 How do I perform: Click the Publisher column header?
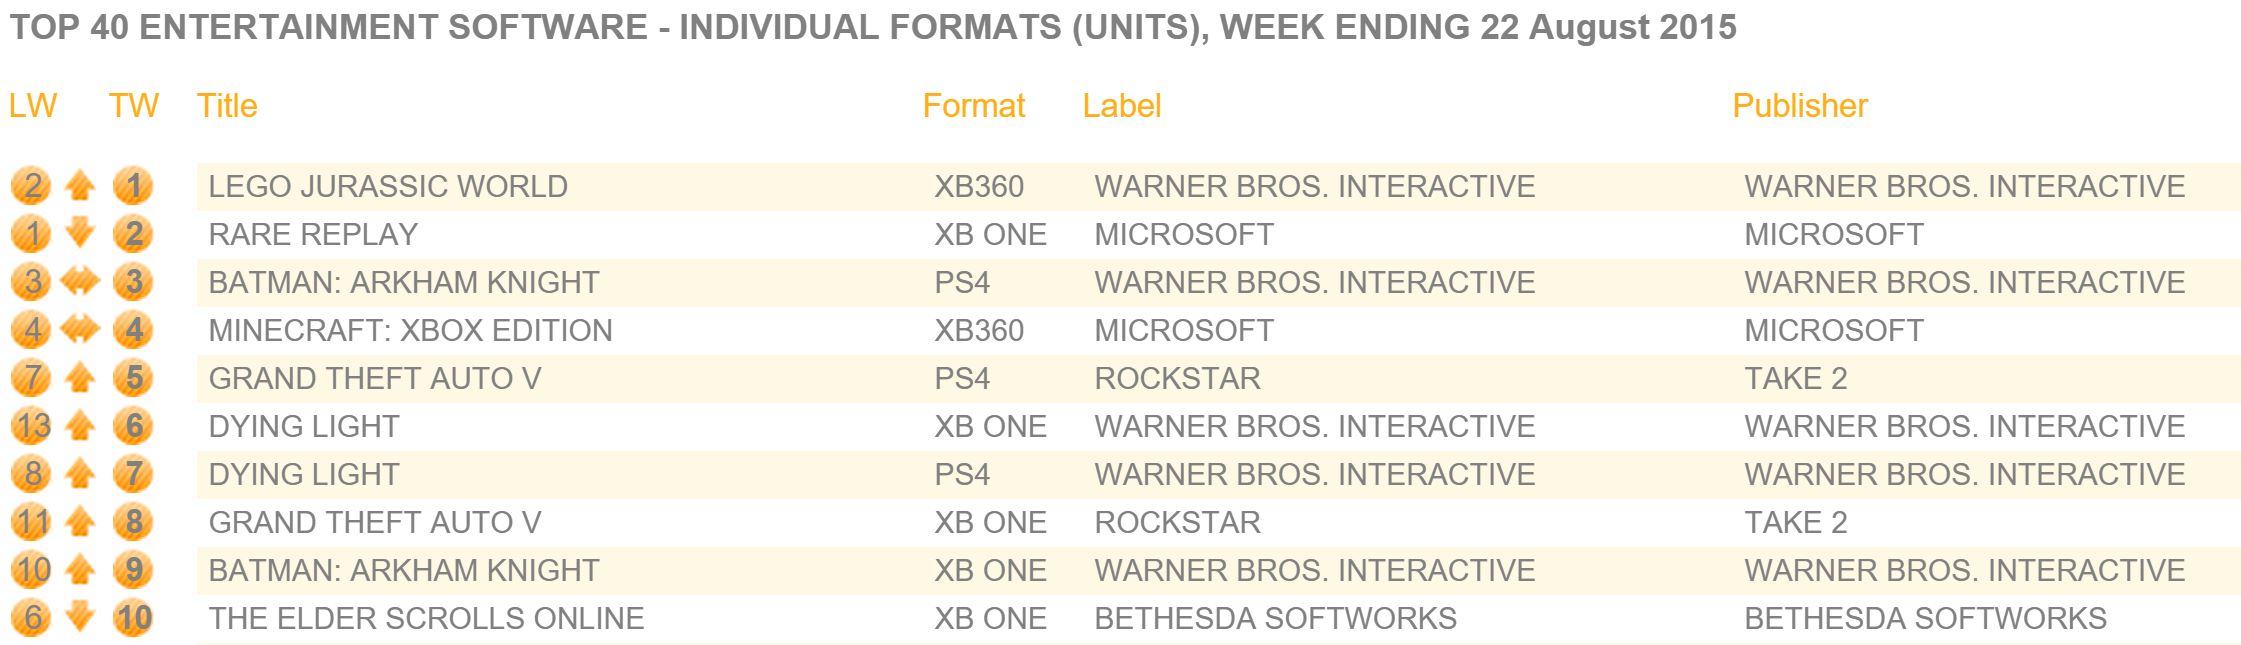click(1800, 106)
